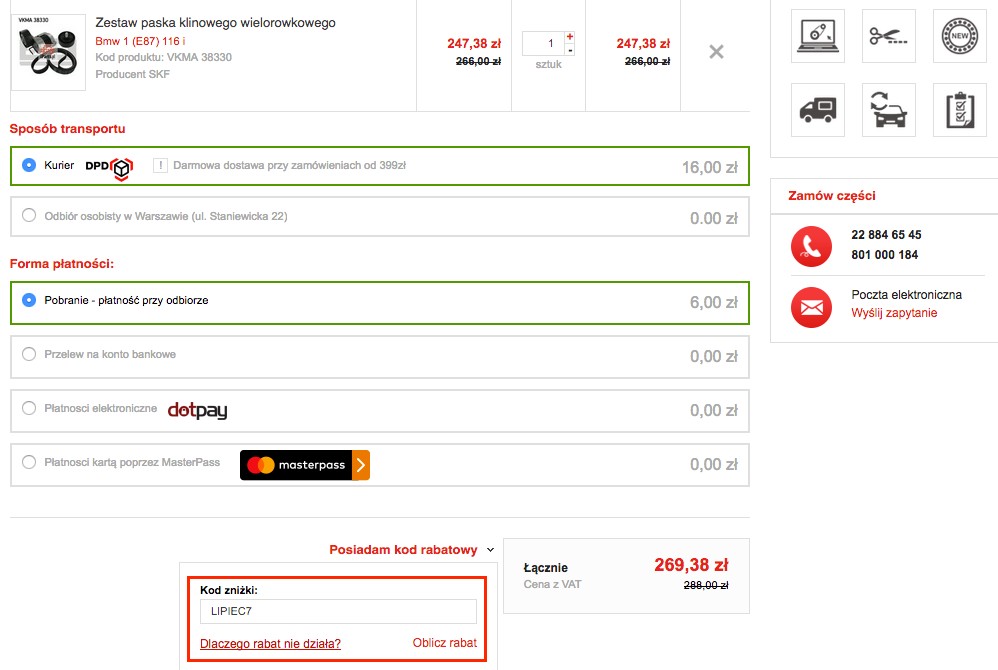Click the red envelope email icon

[x=811, y=306]
